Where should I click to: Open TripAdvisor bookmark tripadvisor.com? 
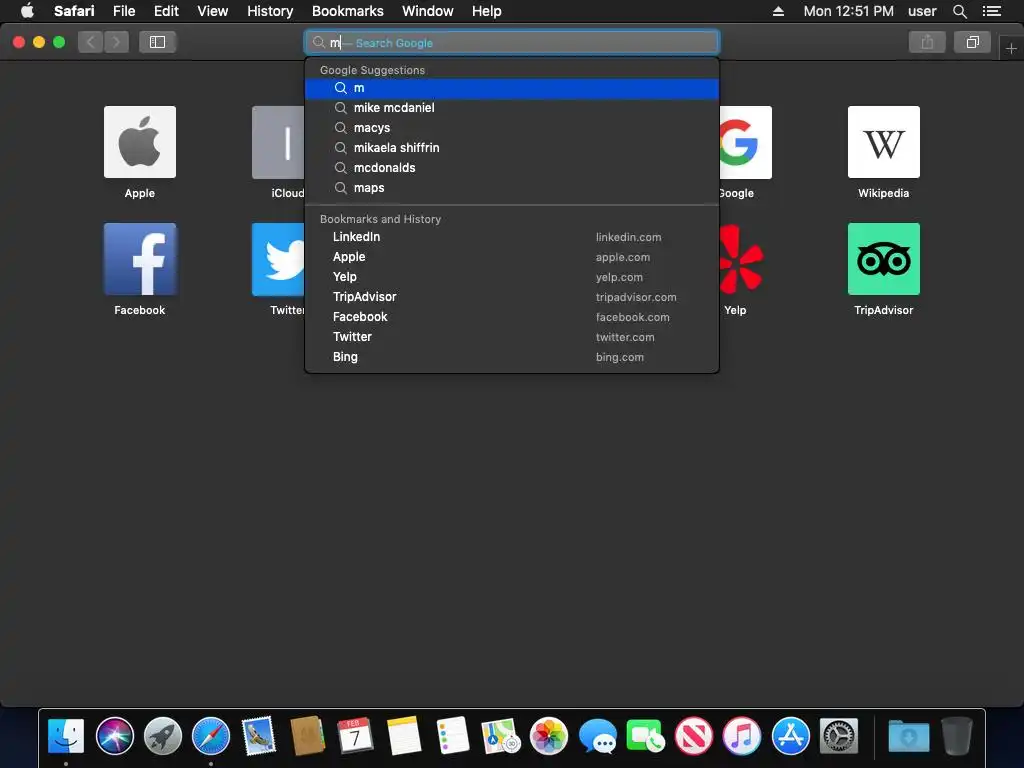coord(512,297)
